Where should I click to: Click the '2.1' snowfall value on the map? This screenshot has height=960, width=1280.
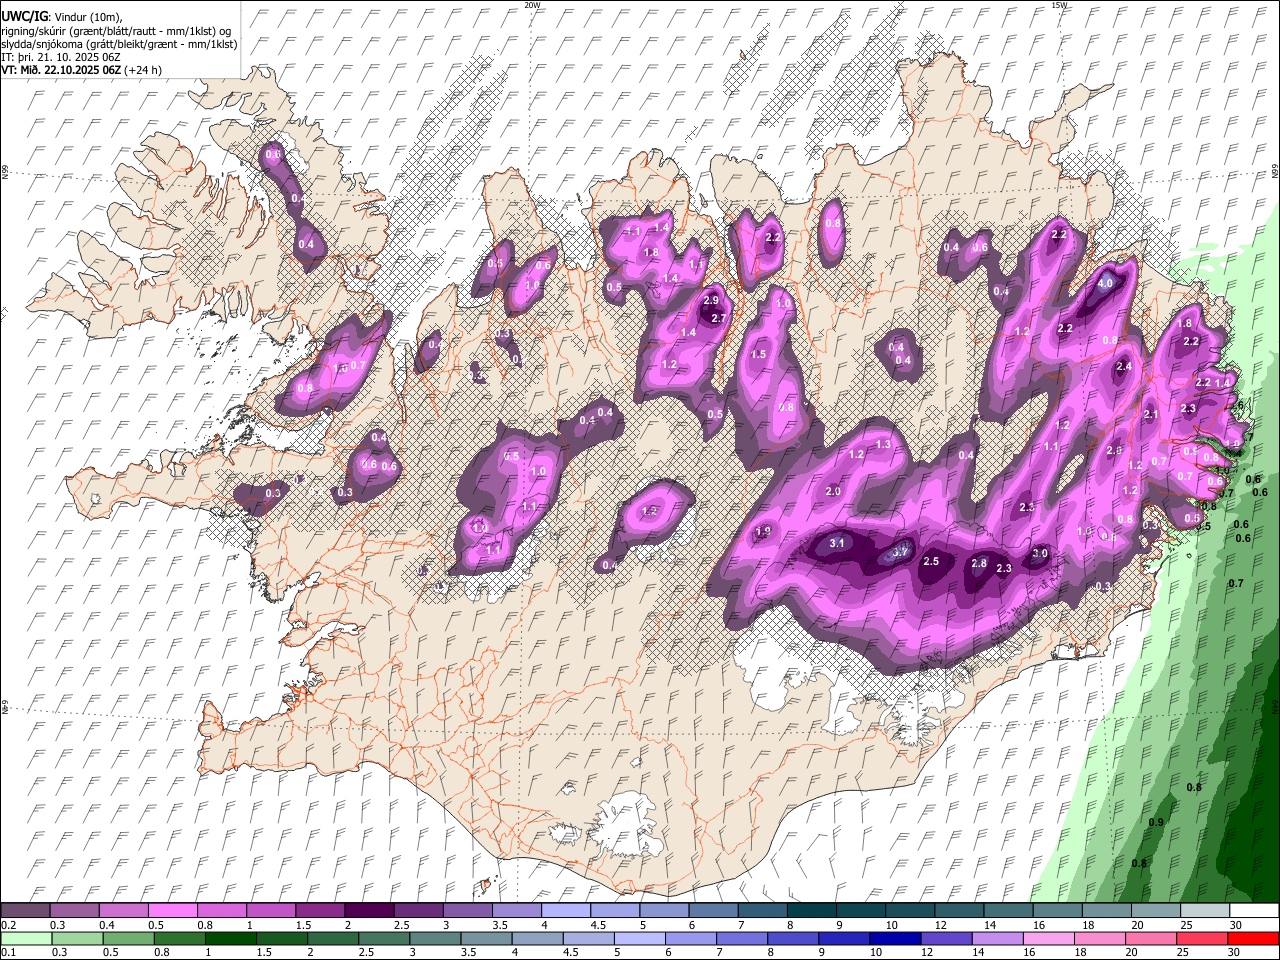click(1150, 414)
